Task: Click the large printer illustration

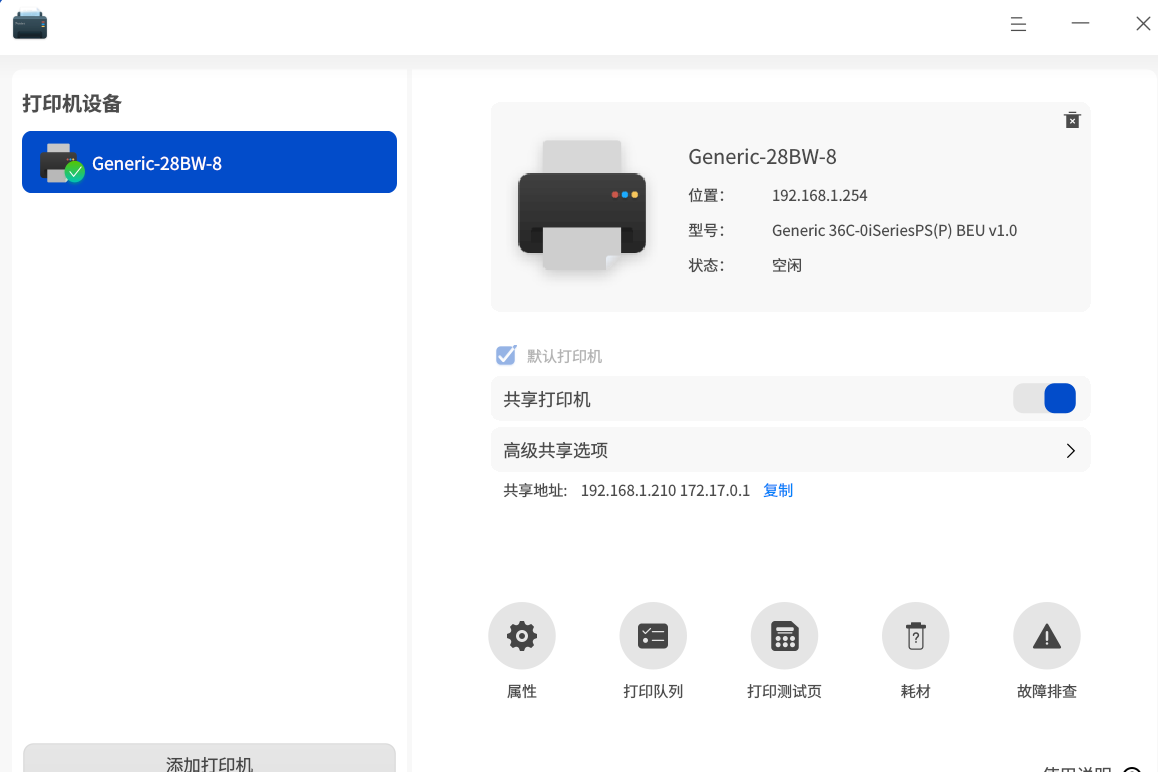Action: [582, 205]
